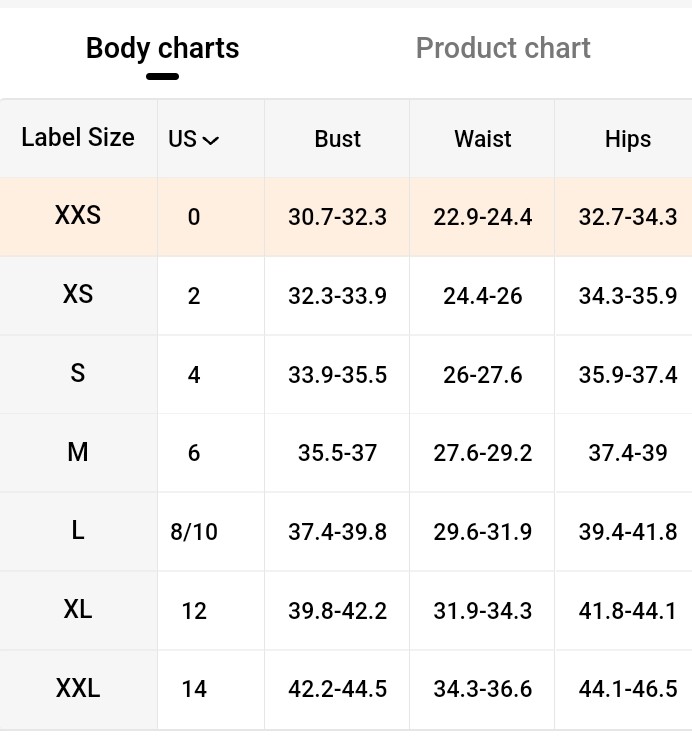Select the XL label size cell
This screenshot has height=737, width=692.
tap(78, 610)
